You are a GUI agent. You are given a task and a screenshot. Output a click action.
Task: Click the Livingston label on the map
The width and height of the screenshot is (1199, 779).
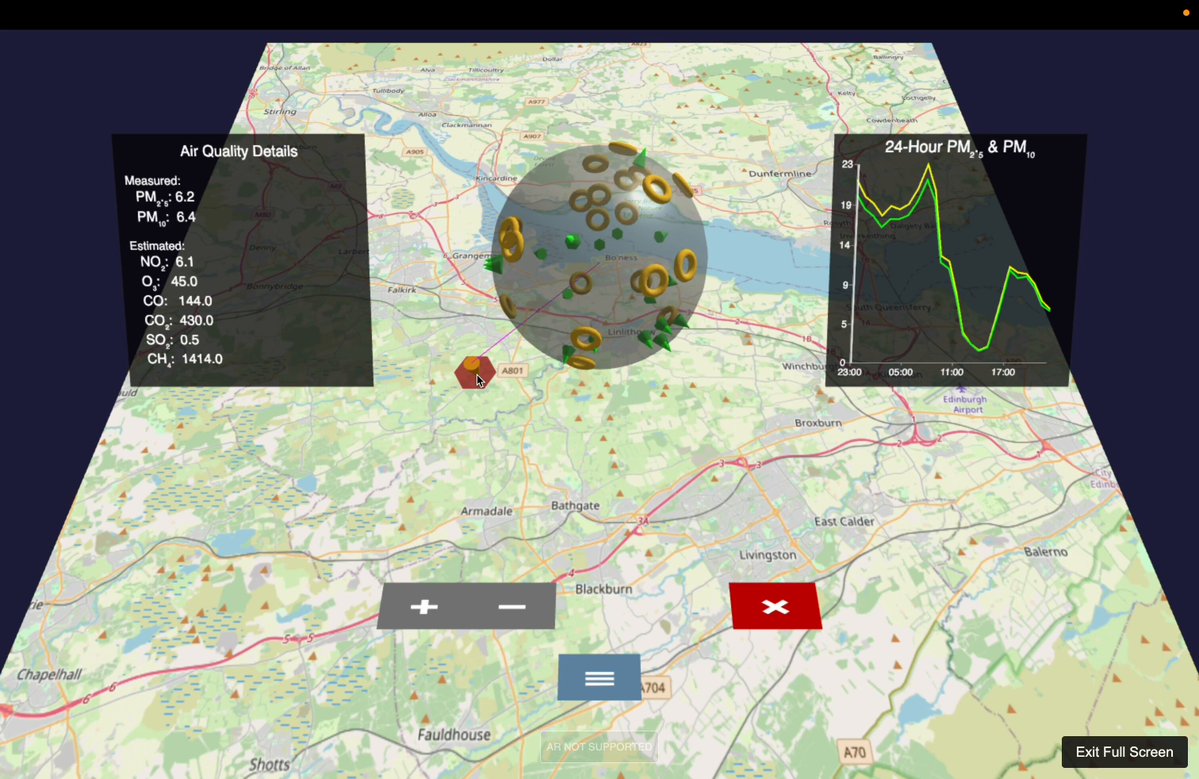(x=768, y=555)
